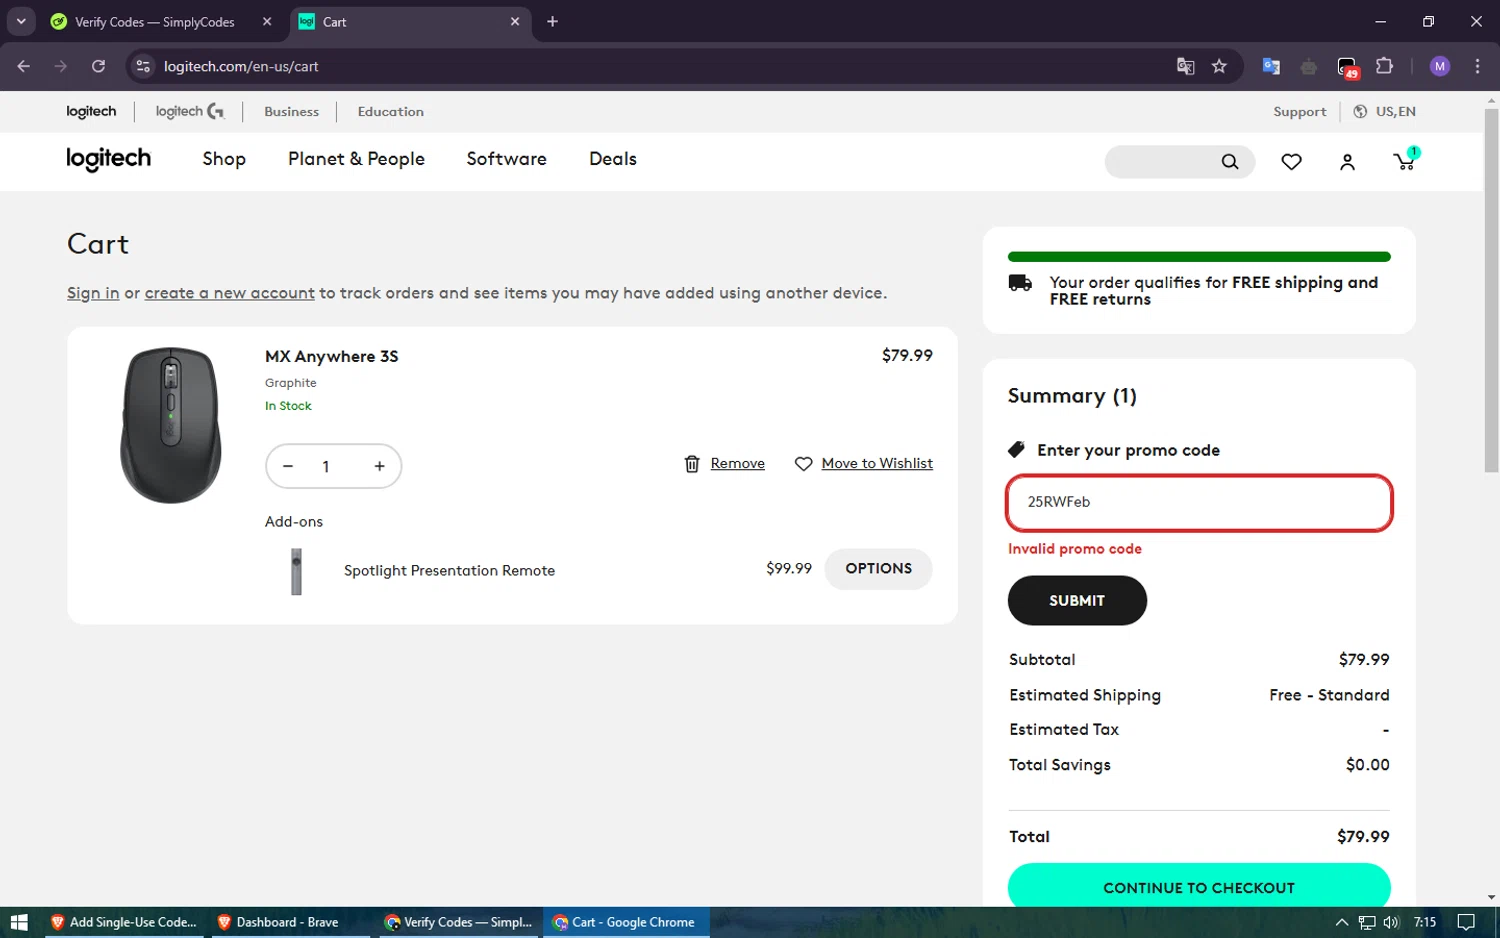
Task: Click OPTIONS for Spotlight Presentation Remote
Action: 878,569
